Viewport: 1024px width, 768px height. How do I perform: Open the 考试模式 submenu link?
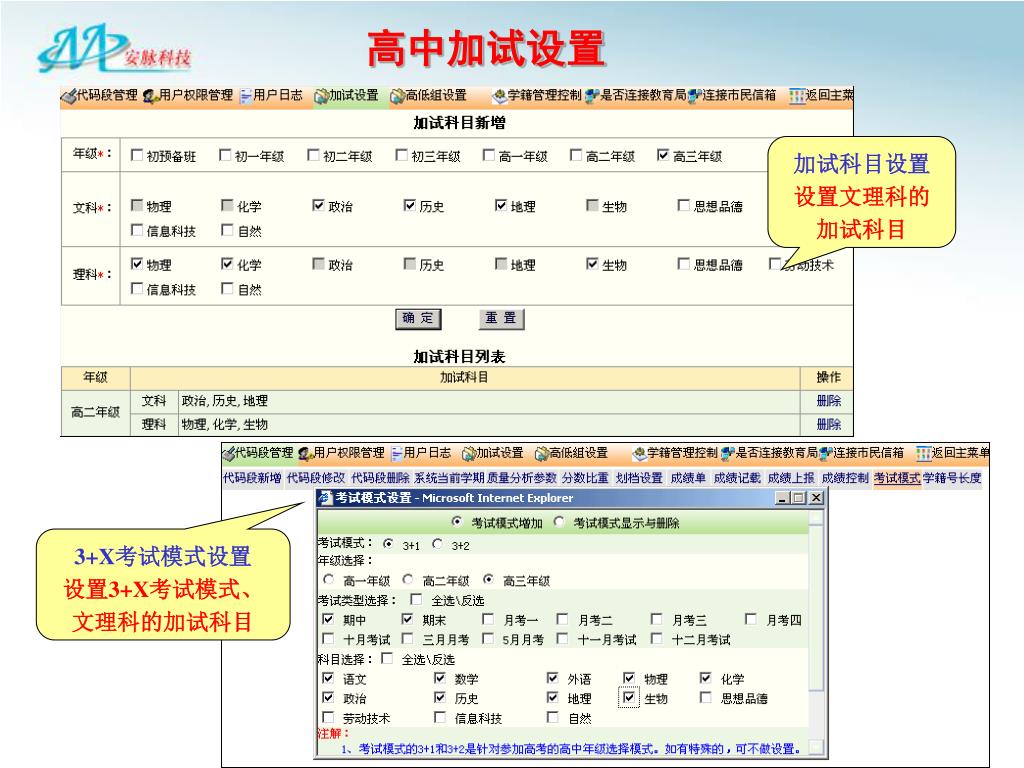click(x=897, y=478)
